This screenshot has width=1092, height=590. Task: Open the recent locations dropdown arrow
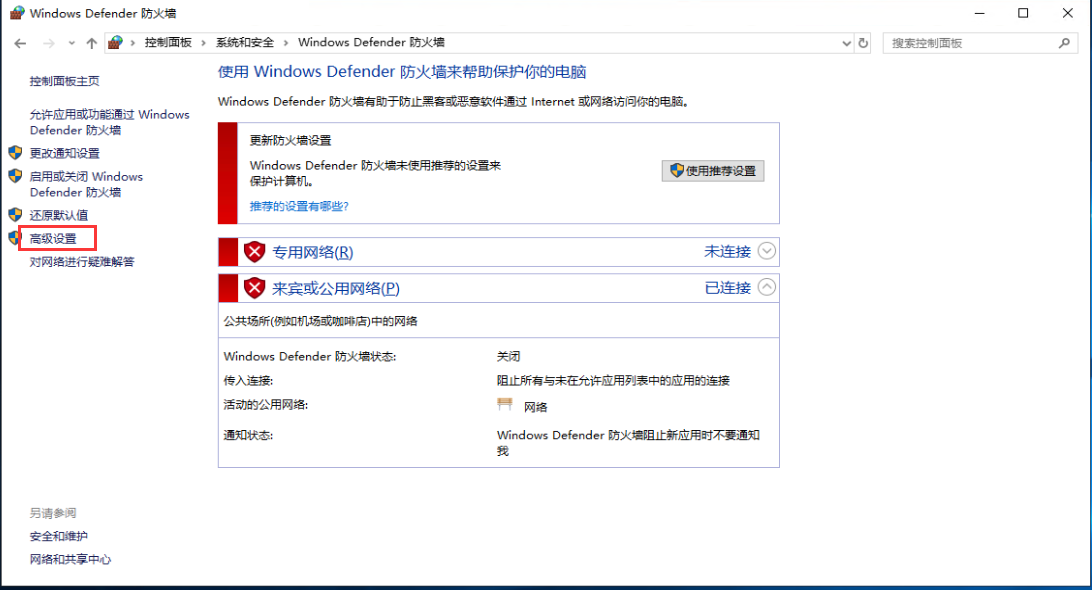(71, 43)
